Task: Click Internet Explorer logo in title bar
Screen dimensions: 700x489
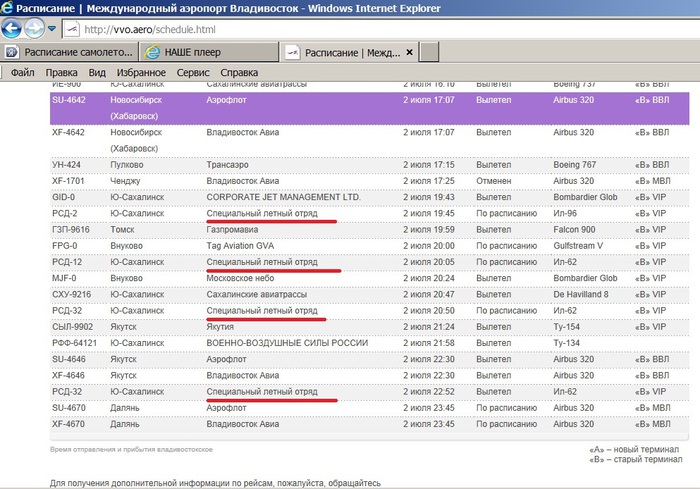Action: click(x=6, y=8)
